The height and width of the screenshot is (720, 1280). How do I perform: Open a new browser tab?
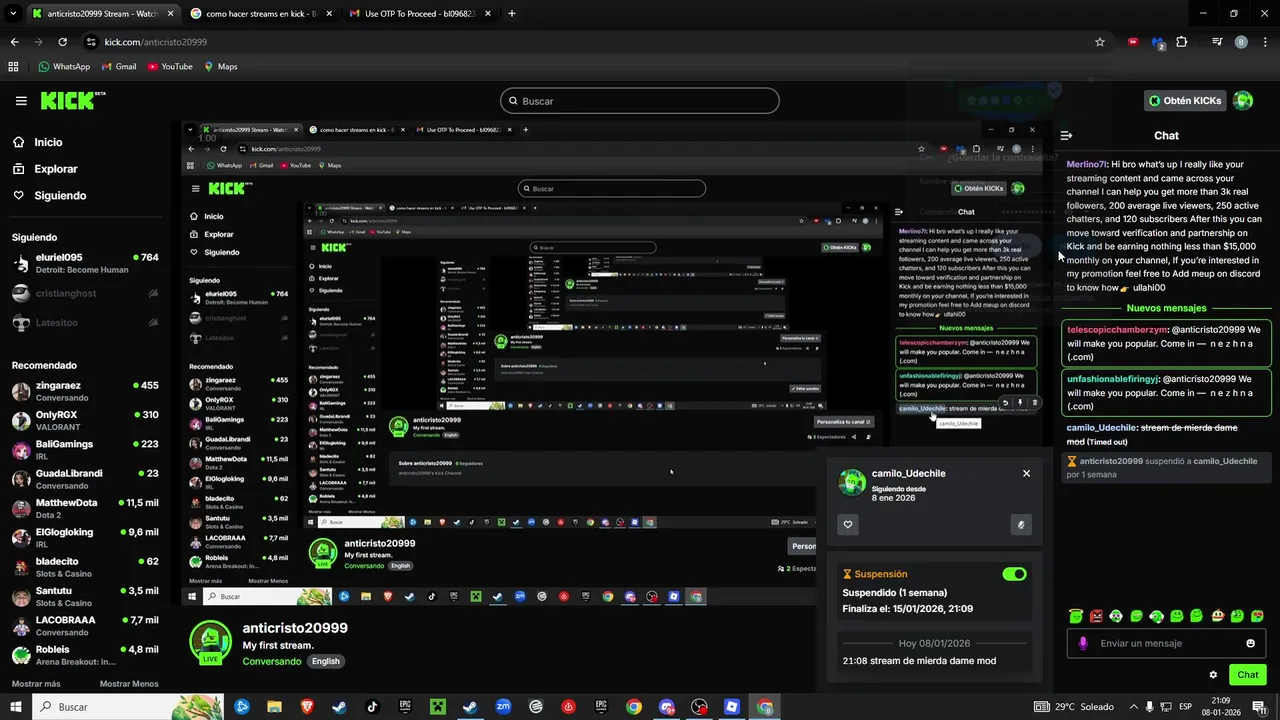pos(512,14)
